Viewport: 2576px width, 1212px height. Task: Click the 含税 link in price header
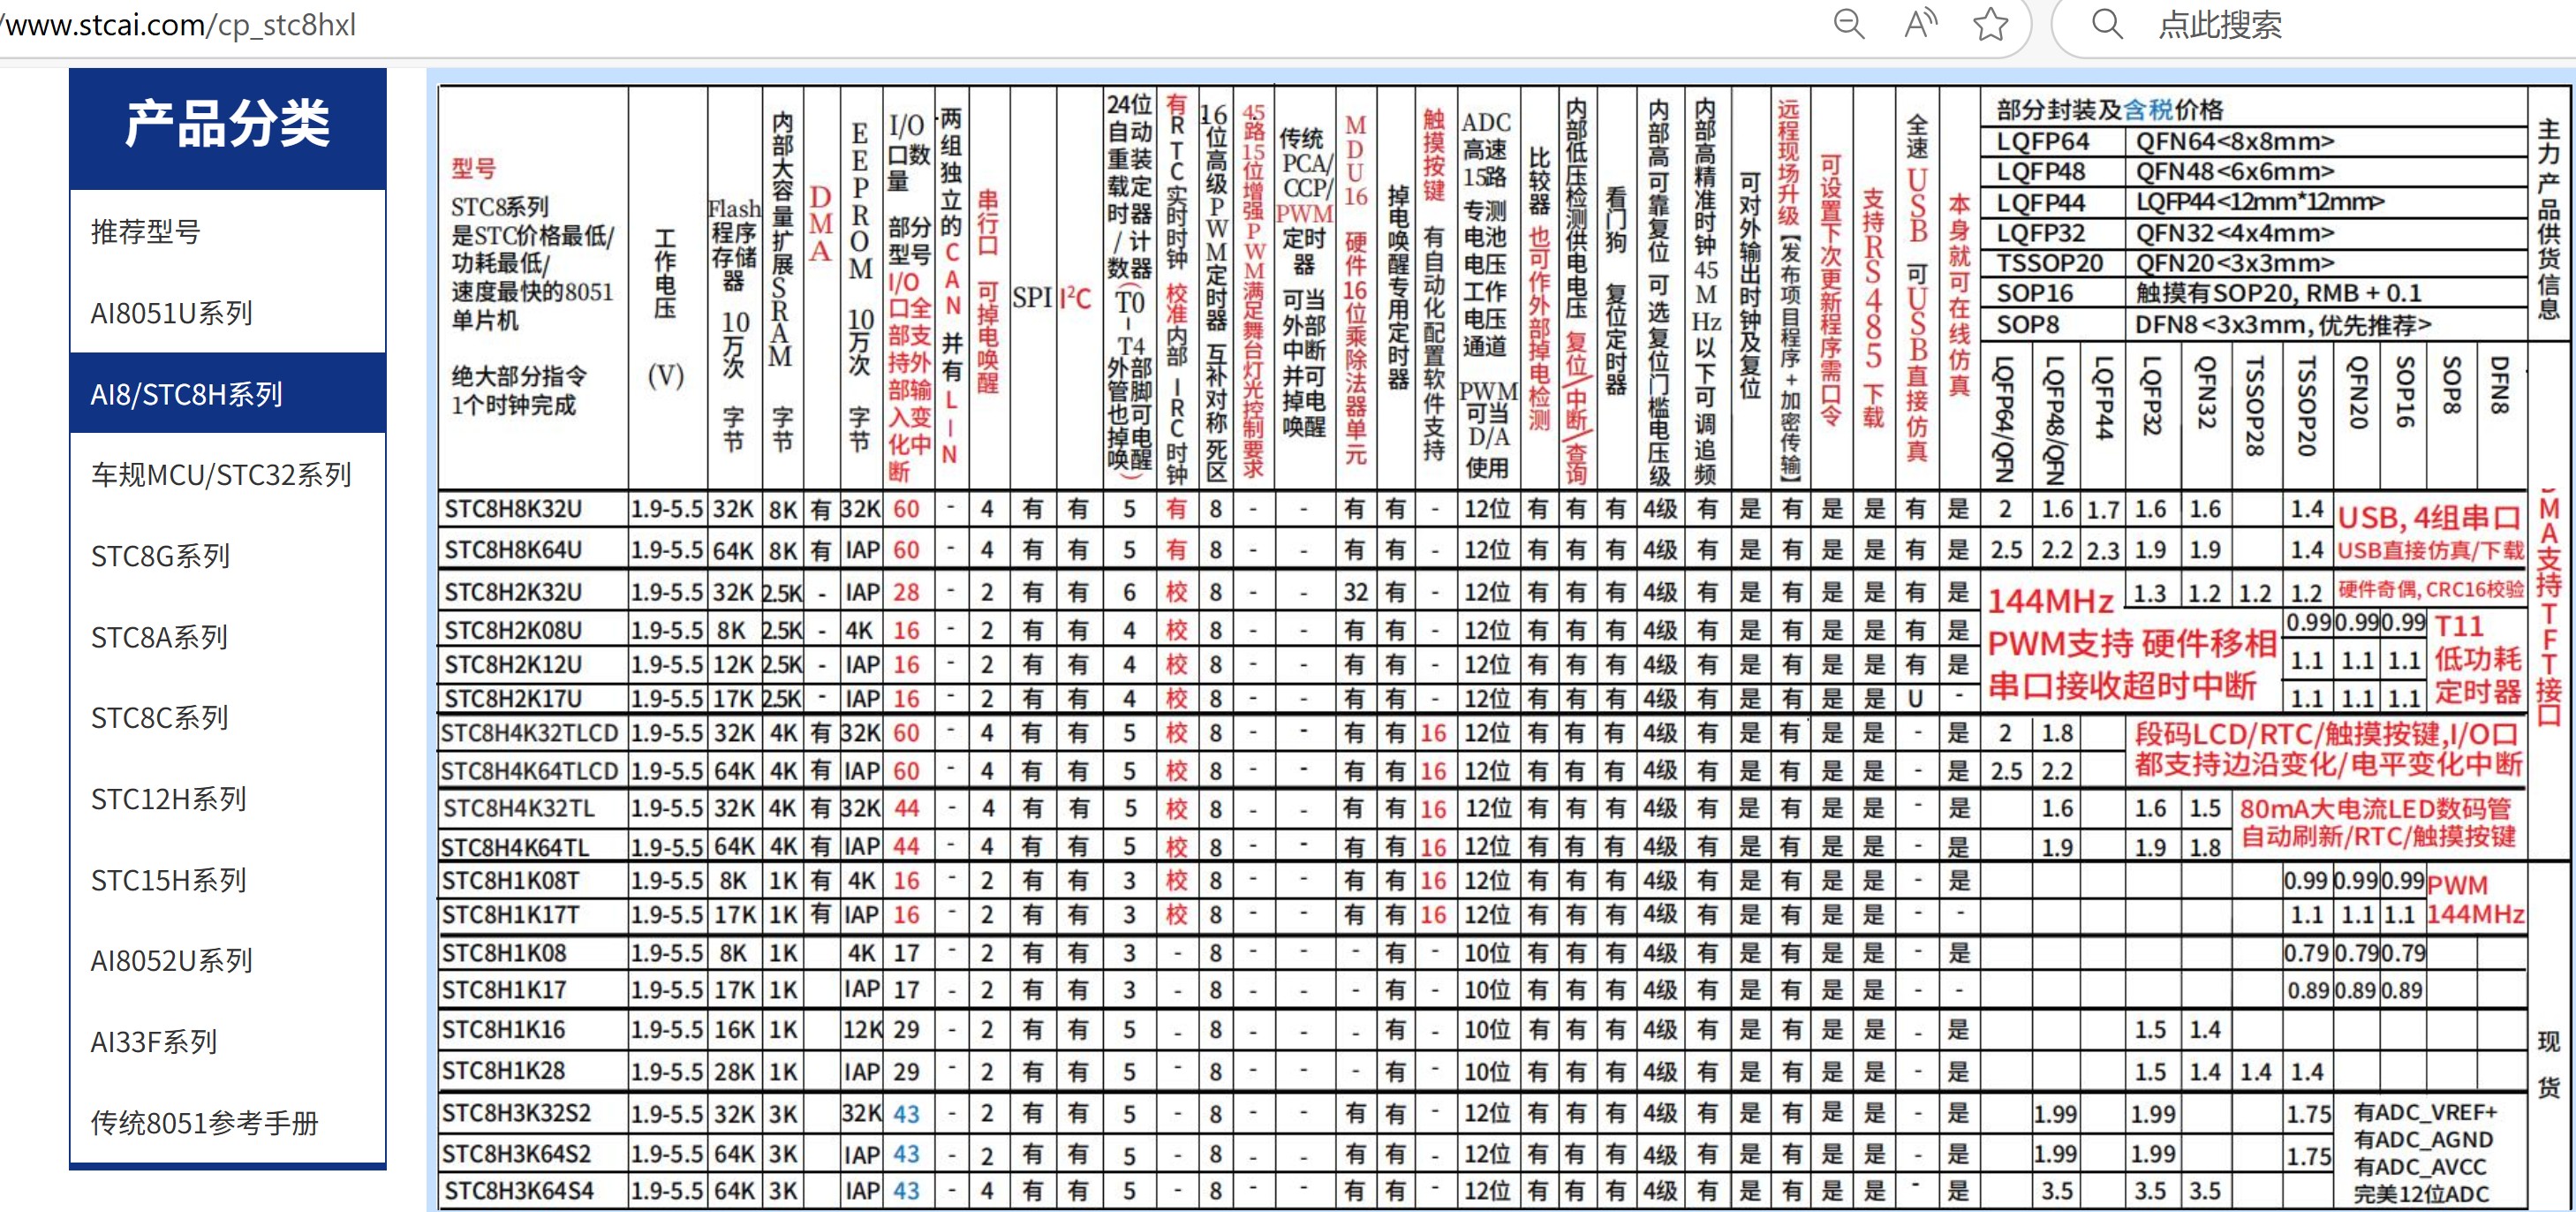click(2147, 110)
